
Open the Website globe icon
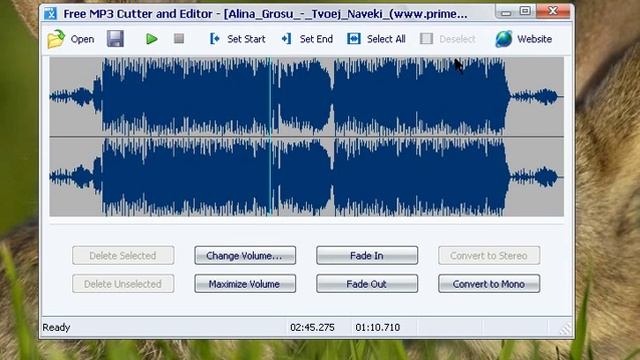[504, 39]
